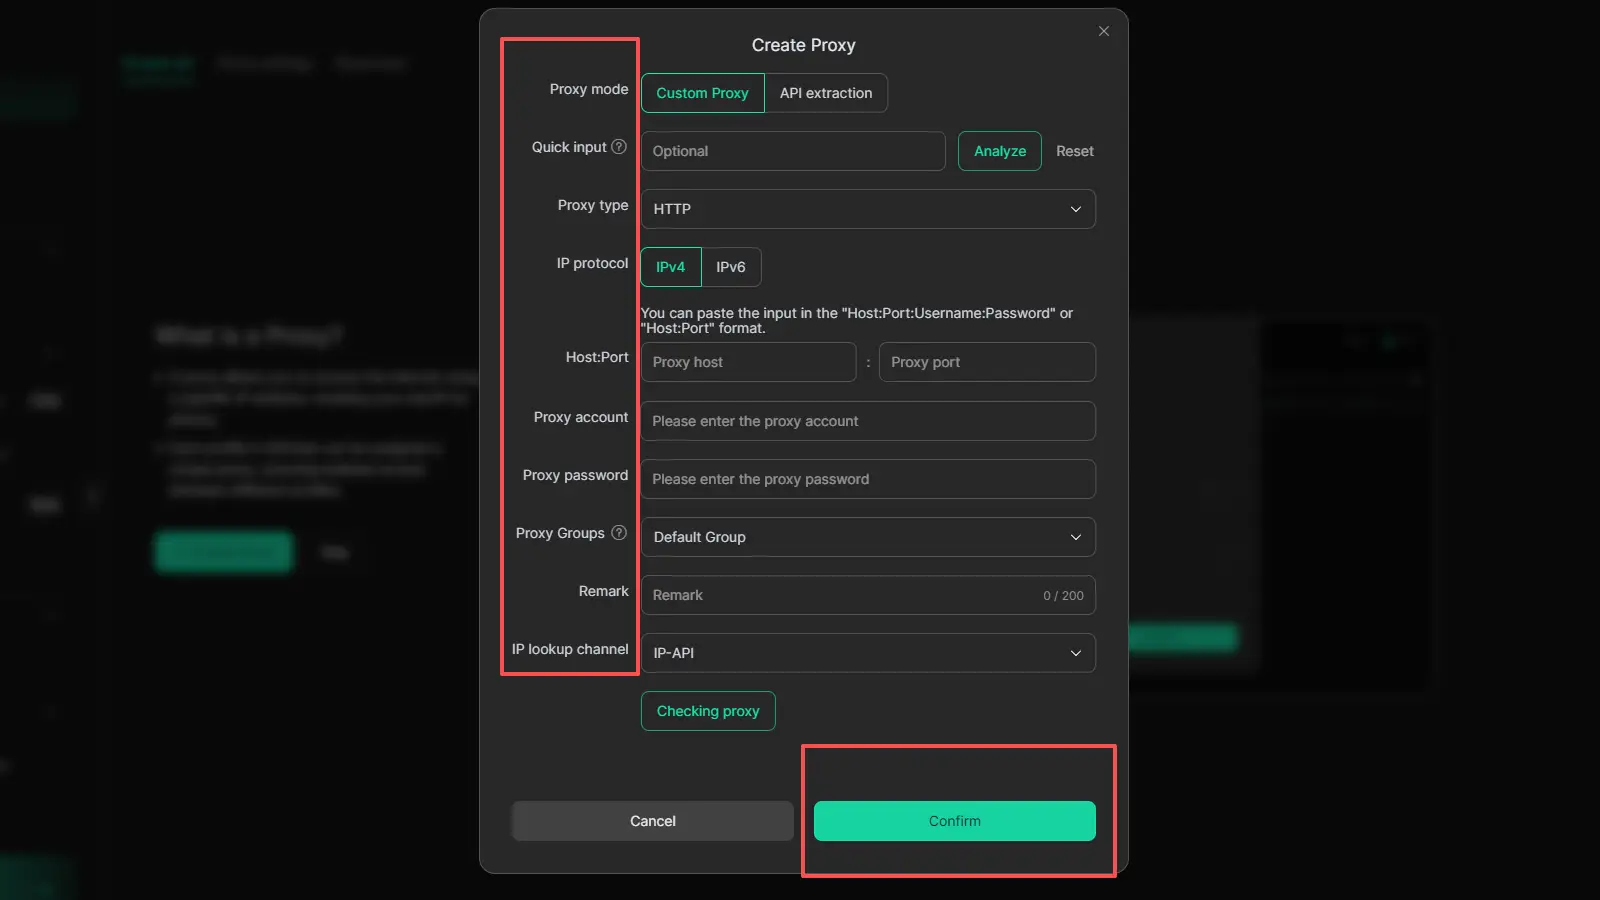Select IPv4 protocol option
1600x900 pixels.
pyautogui.click(x=670, y=267)
